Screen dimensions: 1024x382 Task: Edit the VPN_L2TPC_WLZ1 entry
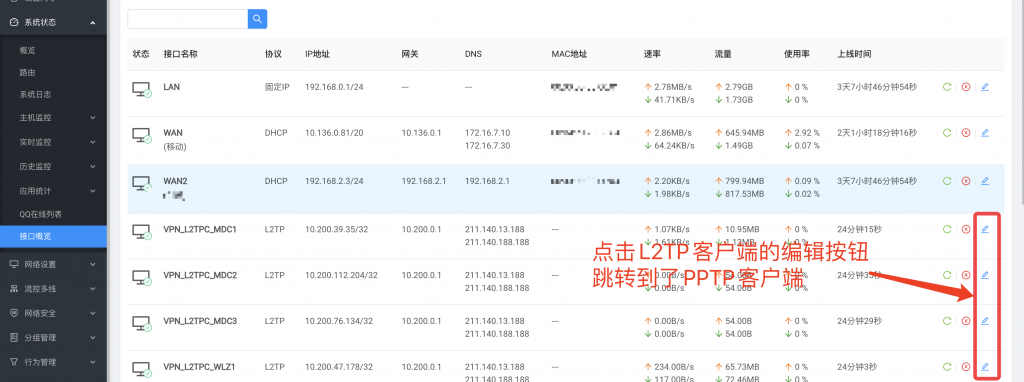pos(985,366)
